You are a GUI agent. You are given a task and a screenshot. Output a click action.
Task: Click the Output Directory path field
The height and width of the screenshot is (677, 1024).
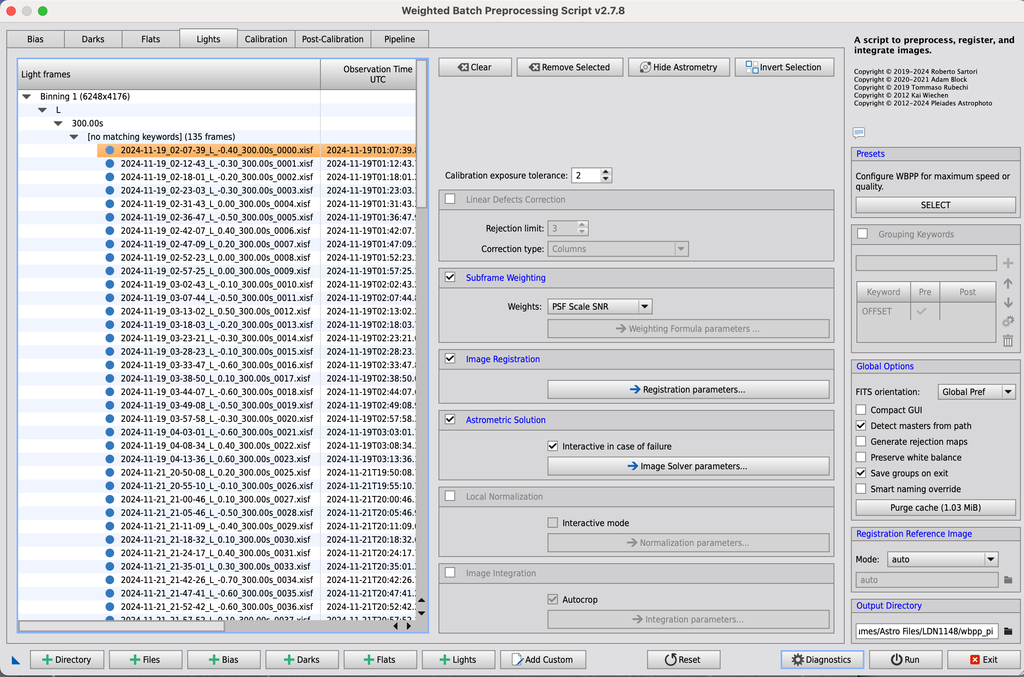(927, 631)
